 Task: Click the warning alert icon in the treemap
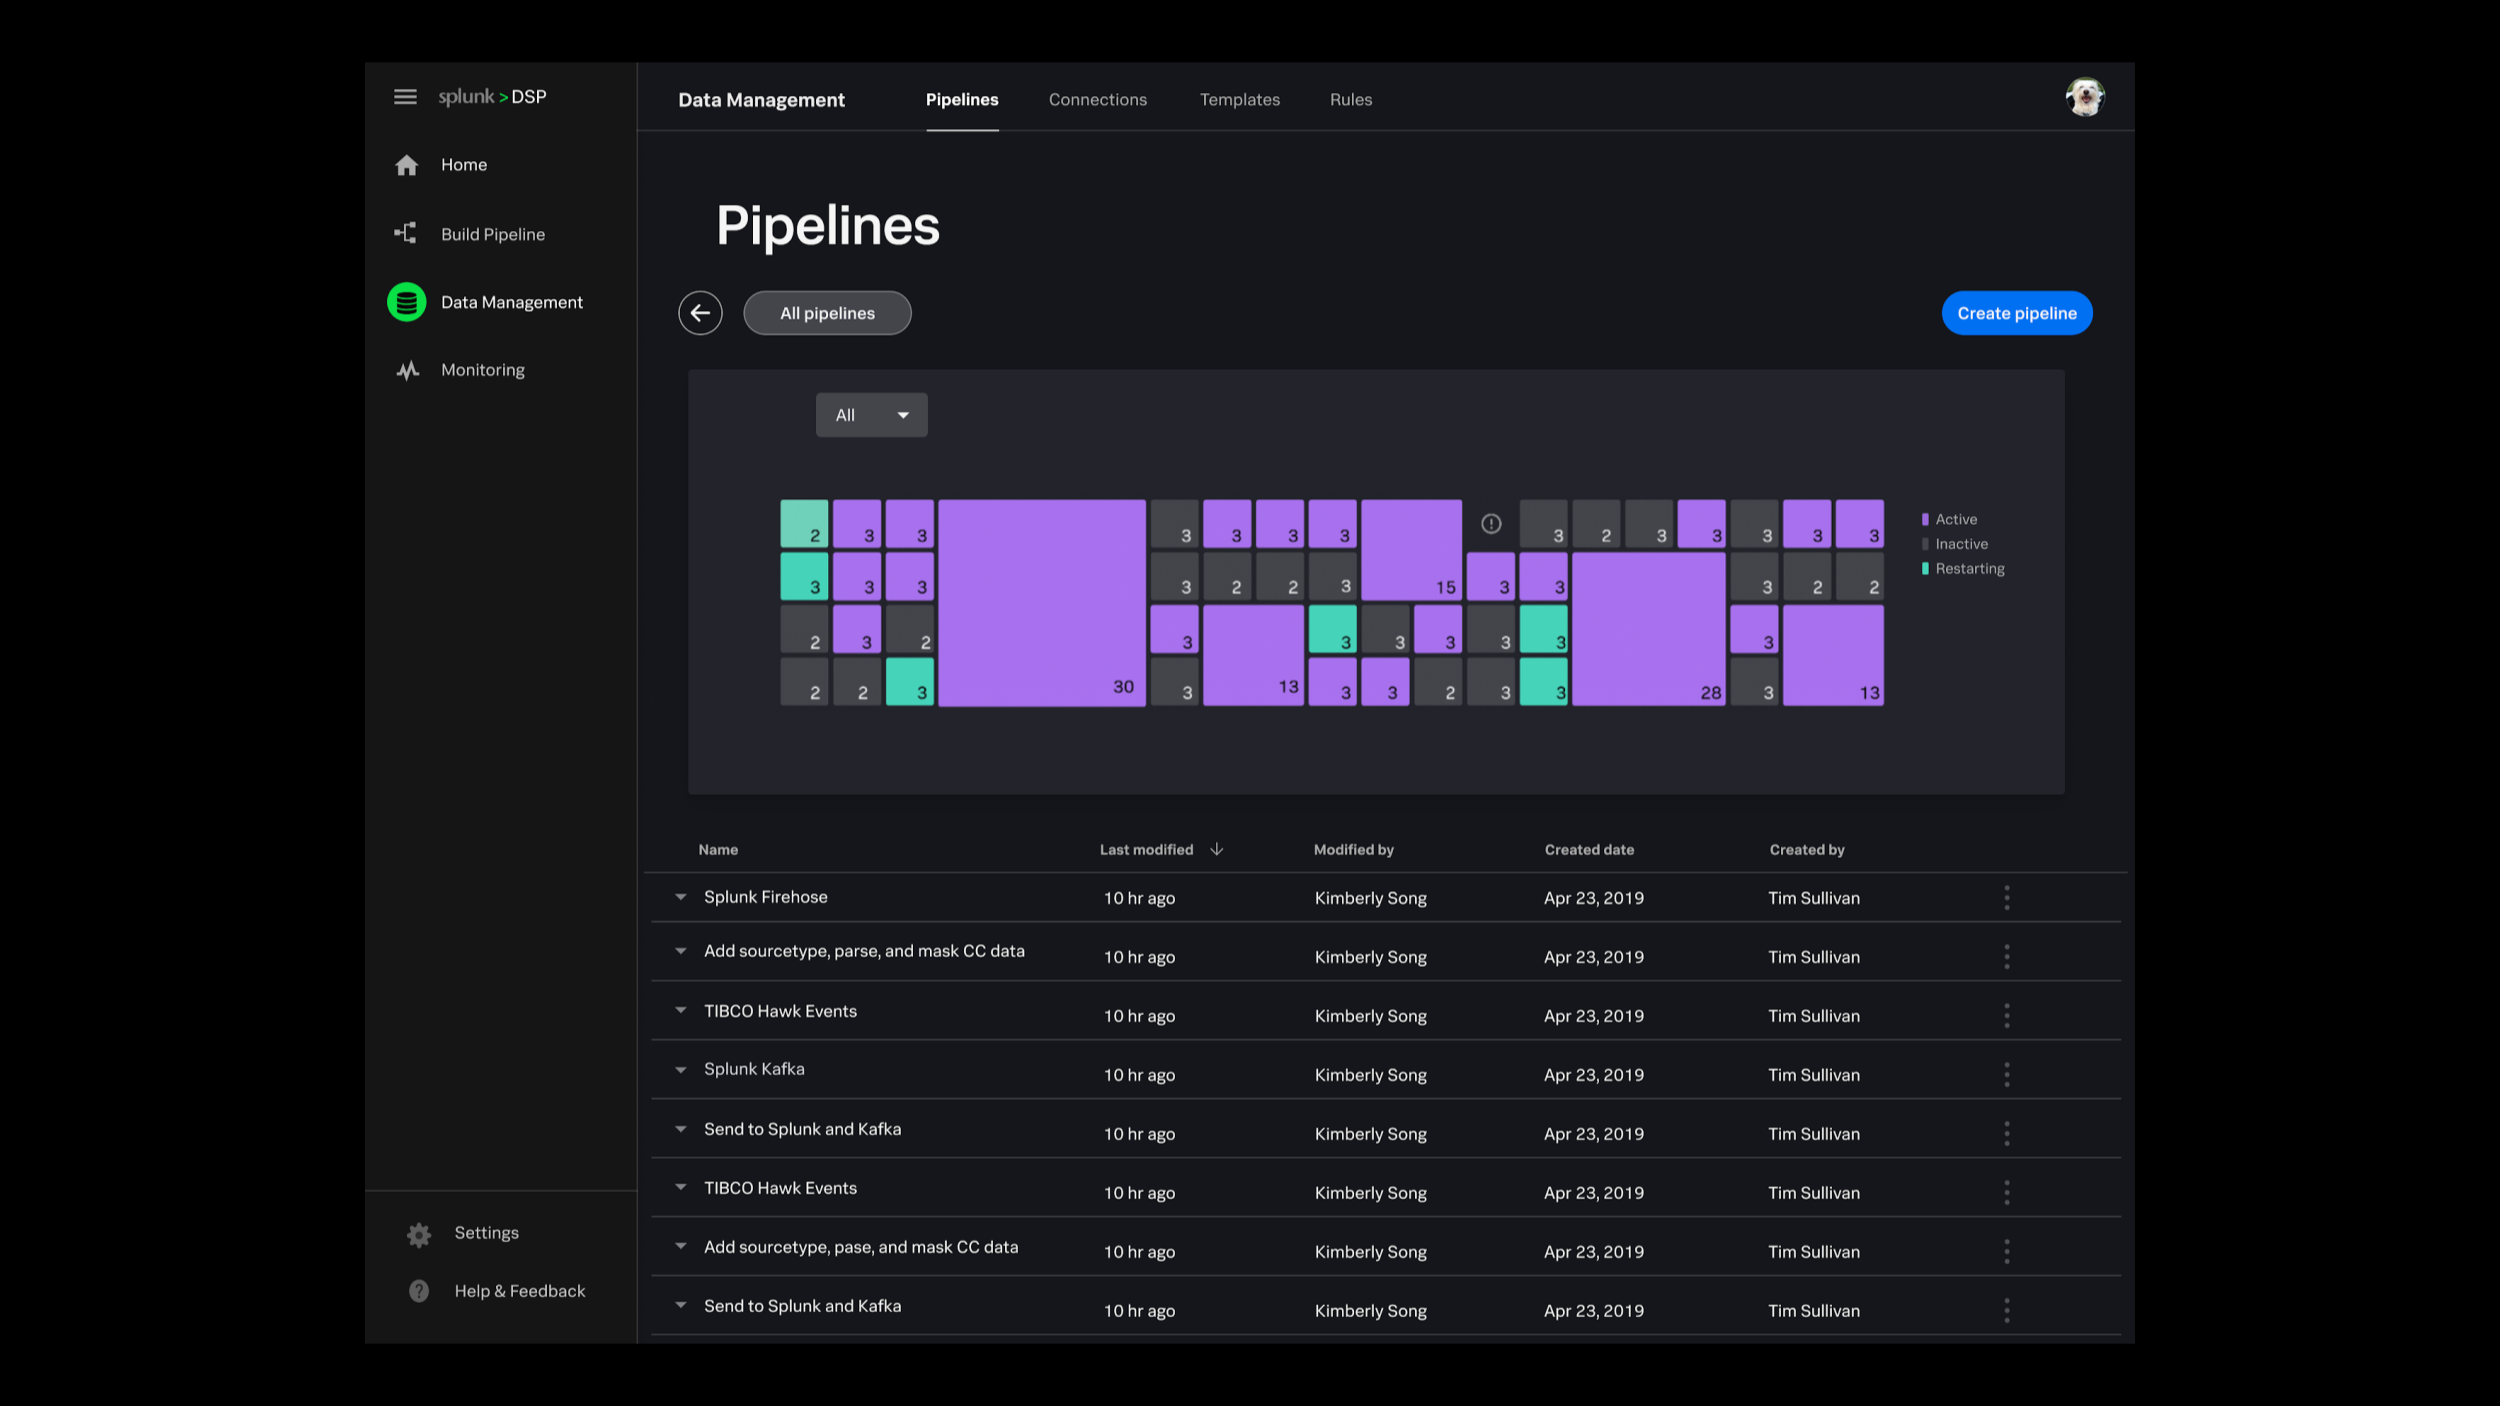[x=1491, y=524]
